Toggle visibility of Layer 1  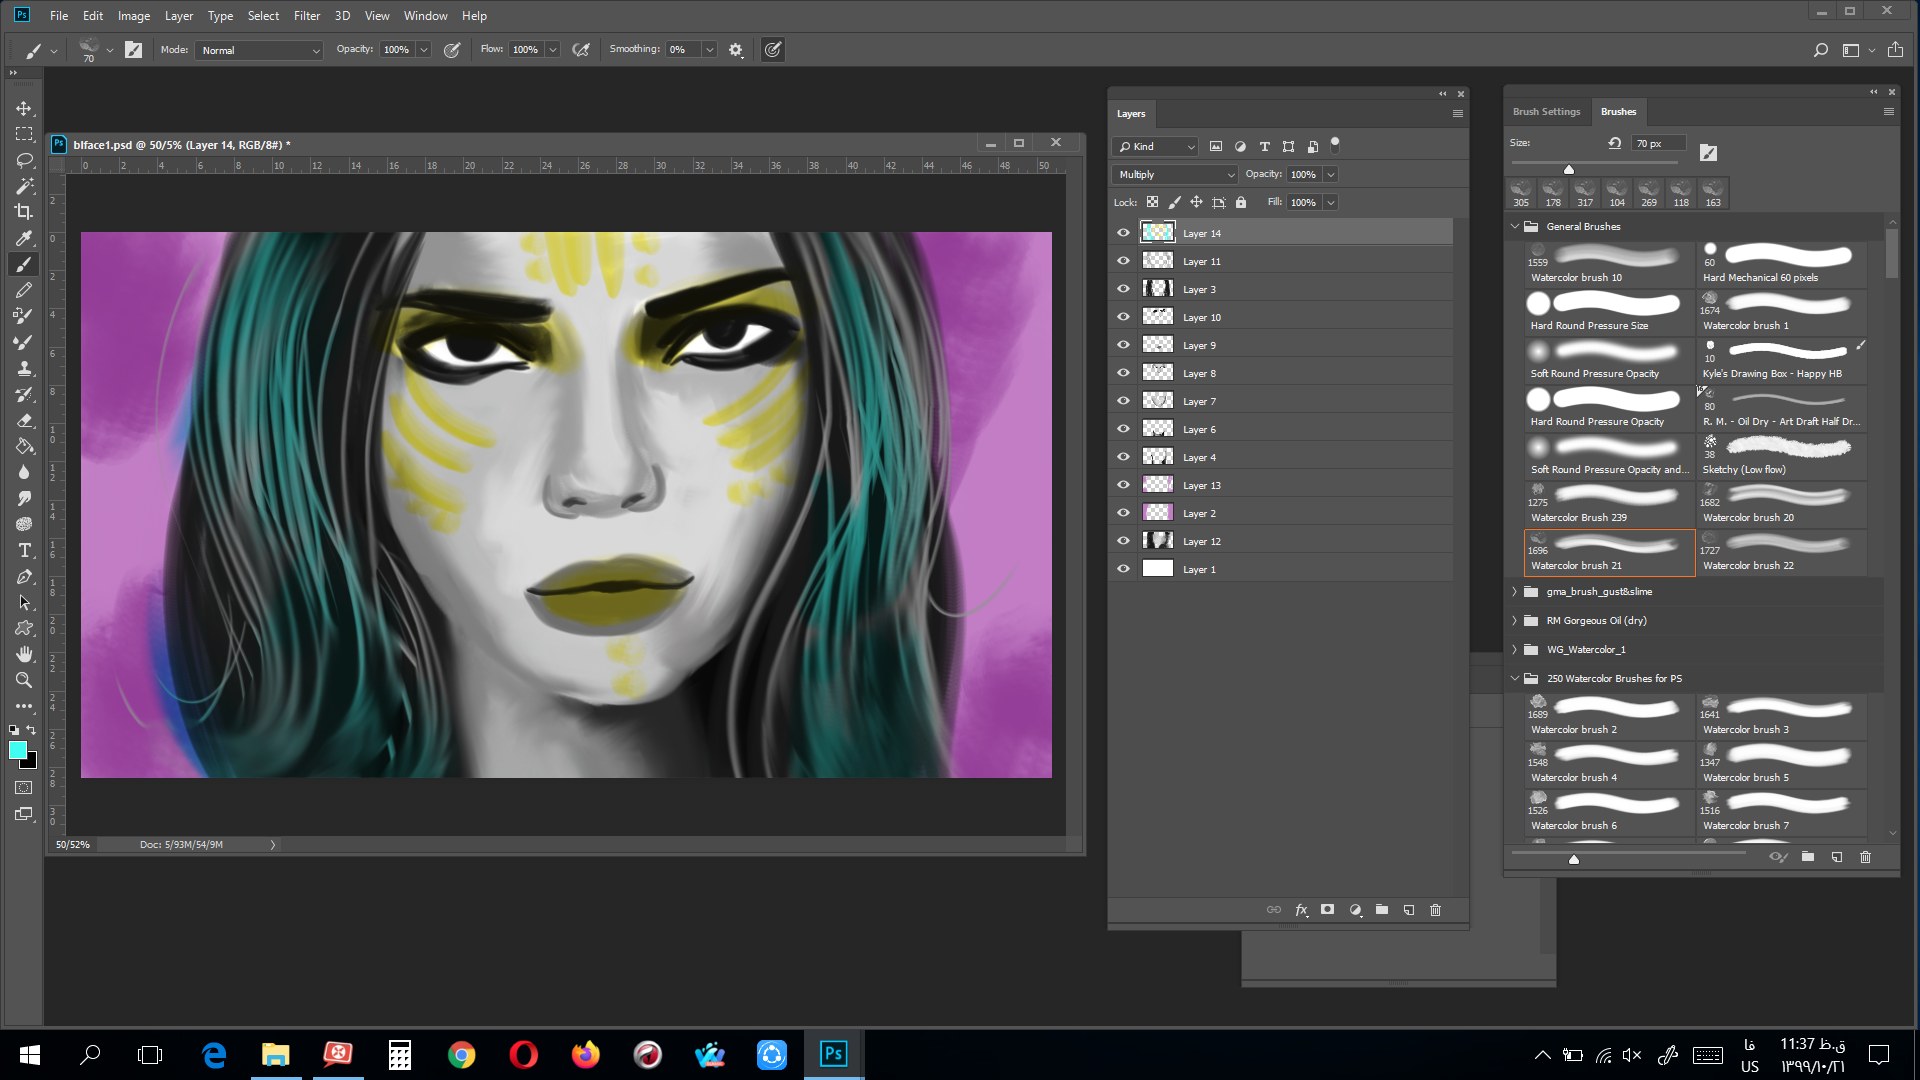pyautogui.click(x=1123, y=569)
